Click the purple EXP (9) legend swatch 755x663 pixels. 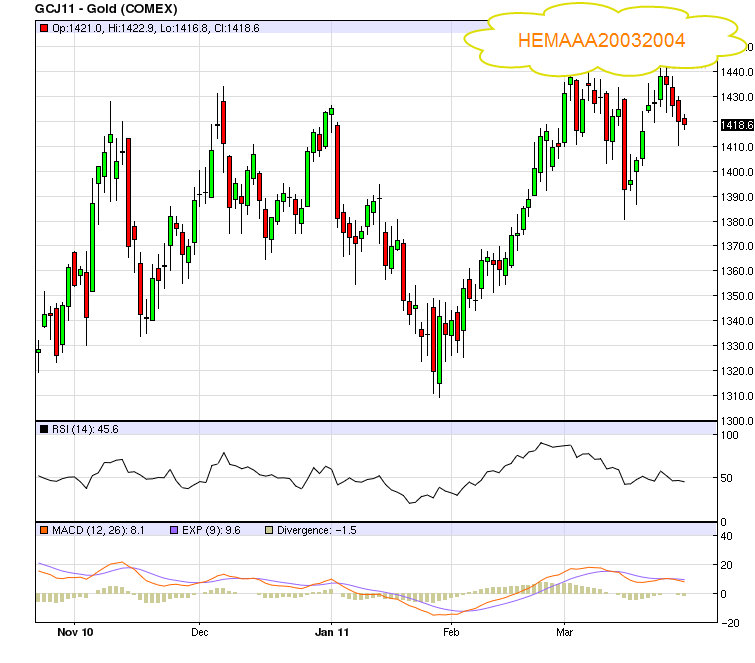(174, 530)
